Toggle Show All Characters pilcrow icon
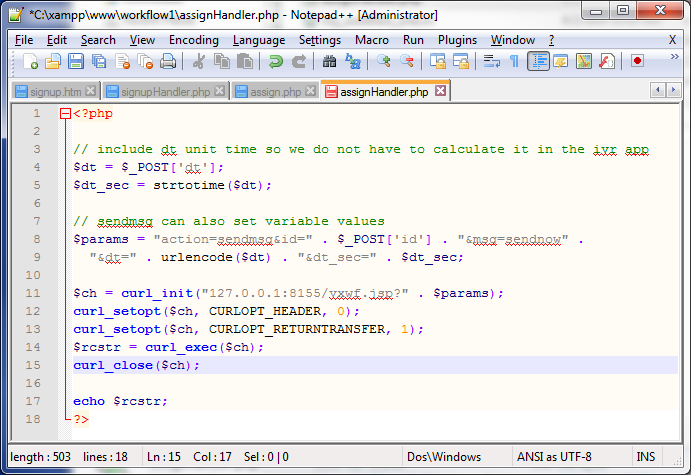This screenshot has height=475, width=691. pyautogui.click(x=514, y=61)
